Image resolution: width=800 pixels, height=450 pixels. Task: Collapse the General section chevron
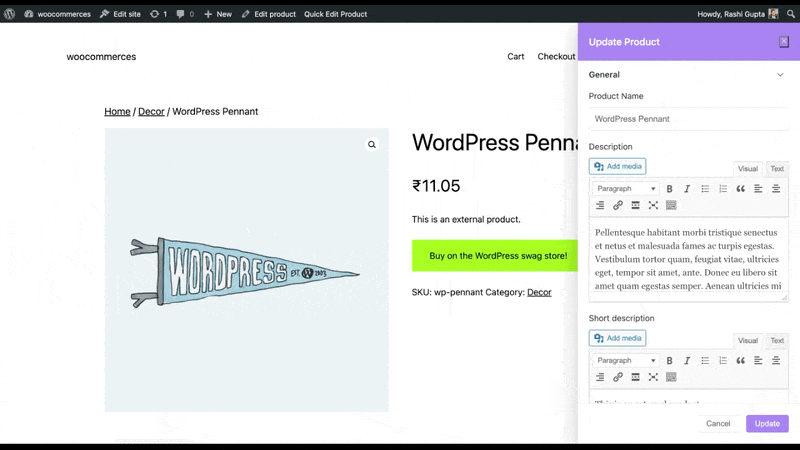click(x=780, y=74)
